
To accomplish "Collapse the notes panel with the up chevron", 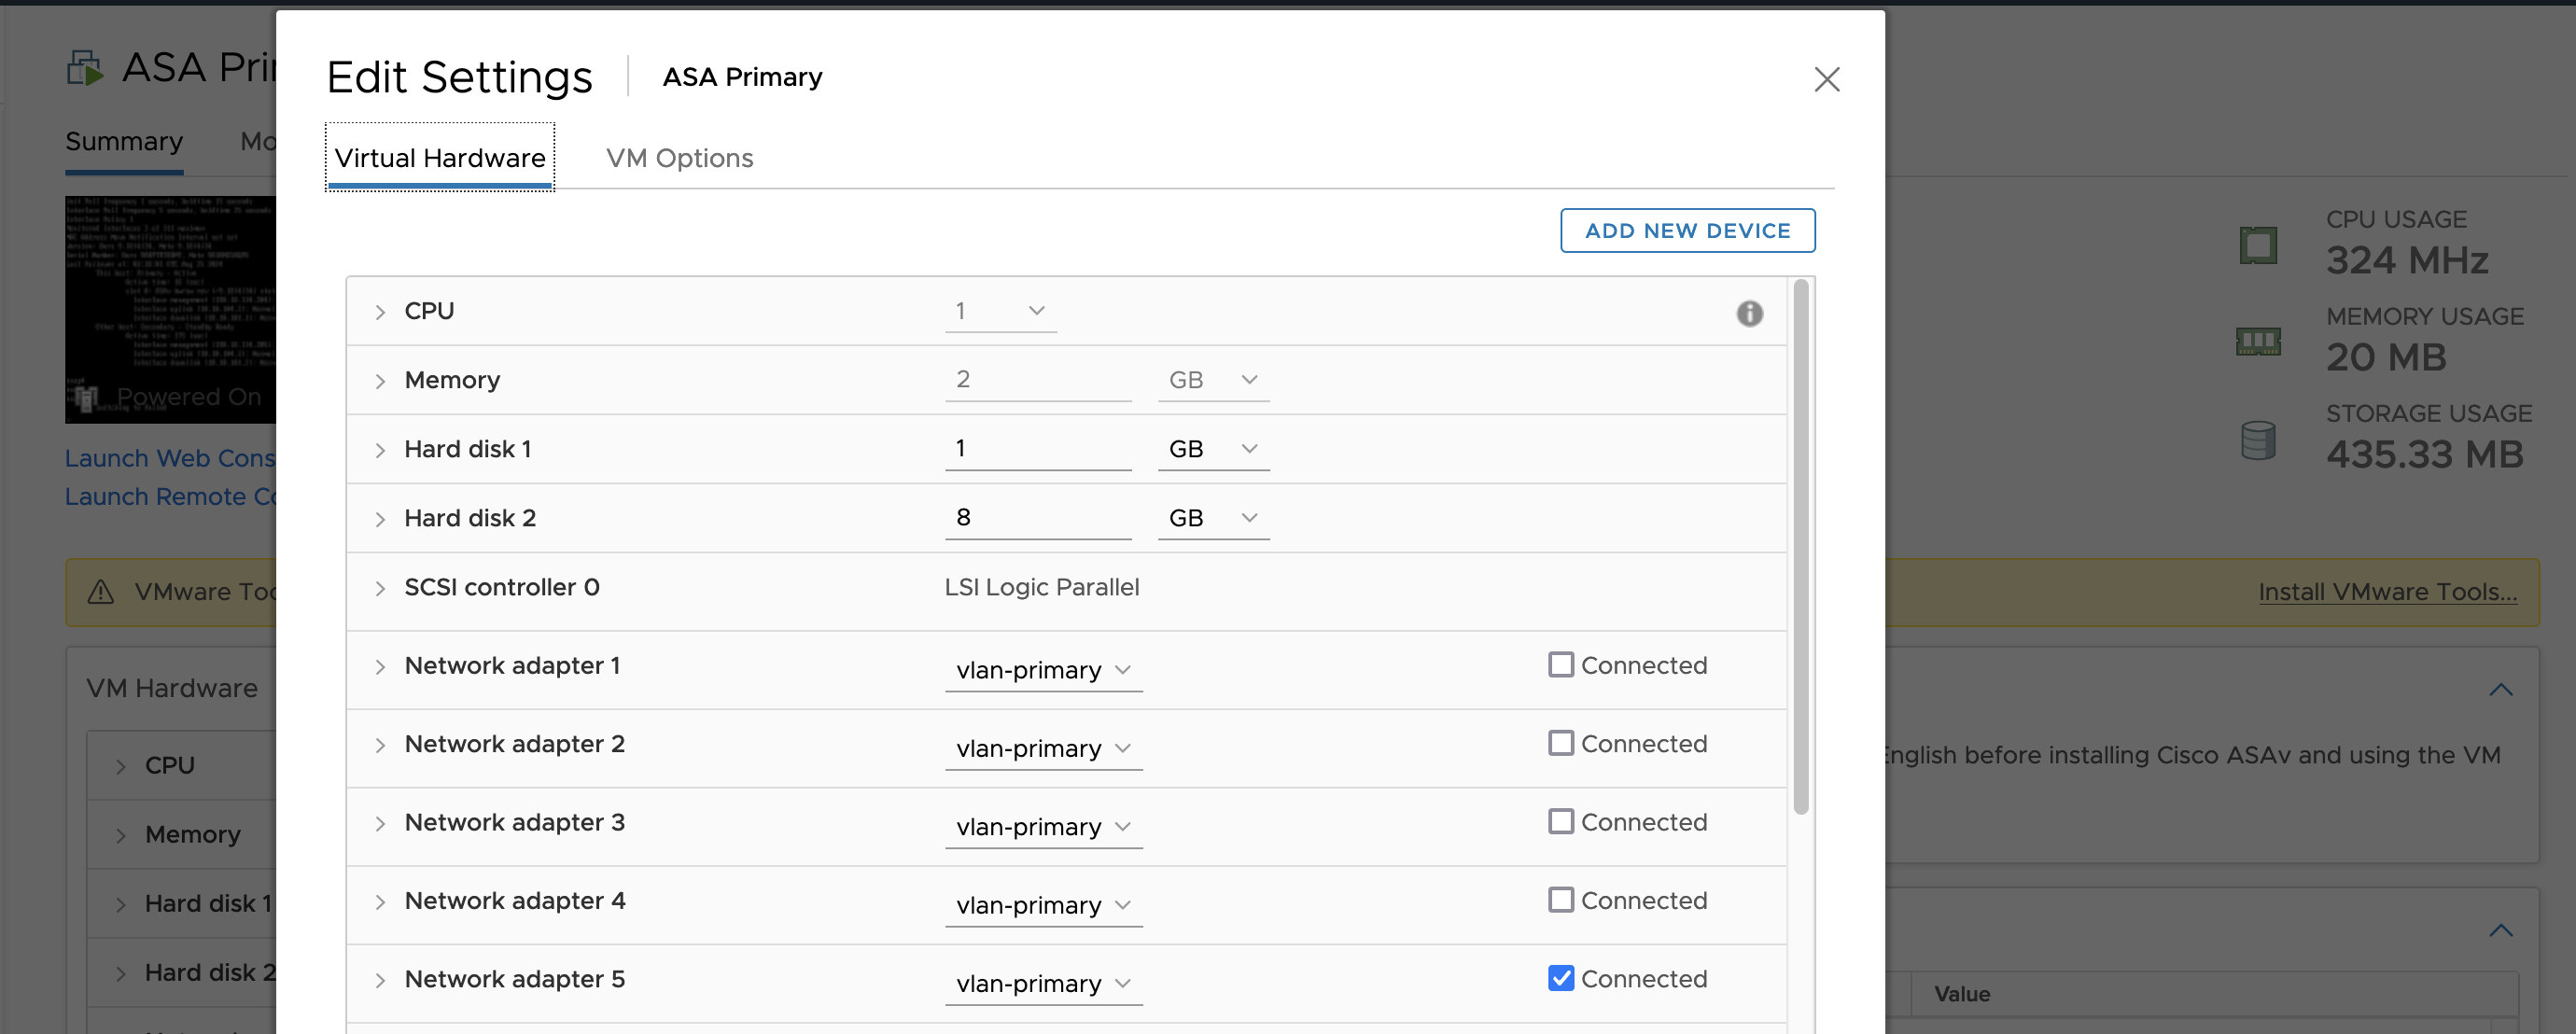I will pos(2500,689).
